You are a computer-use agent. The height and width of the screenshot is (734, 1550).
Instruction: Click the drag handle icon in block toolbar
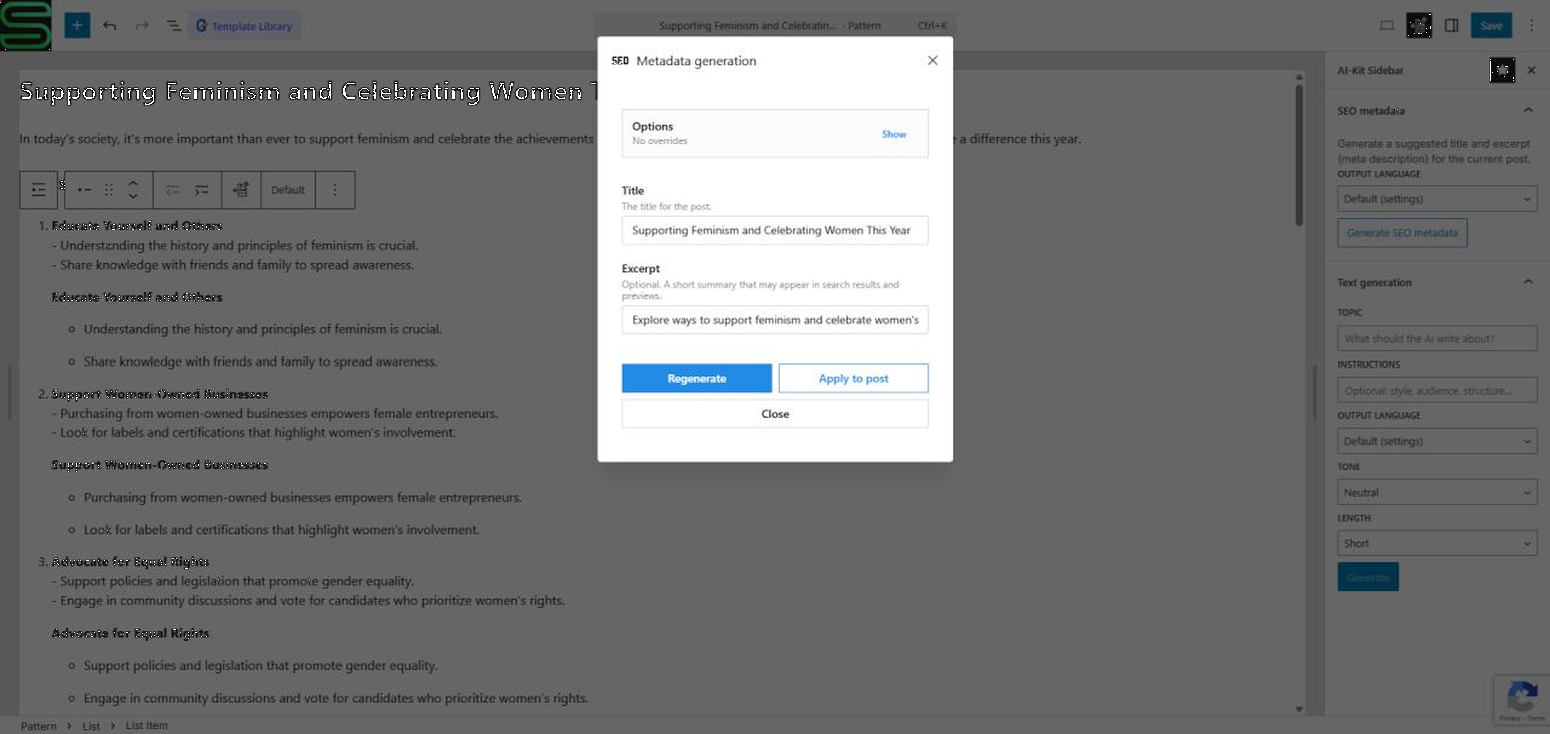coord(109,190)
